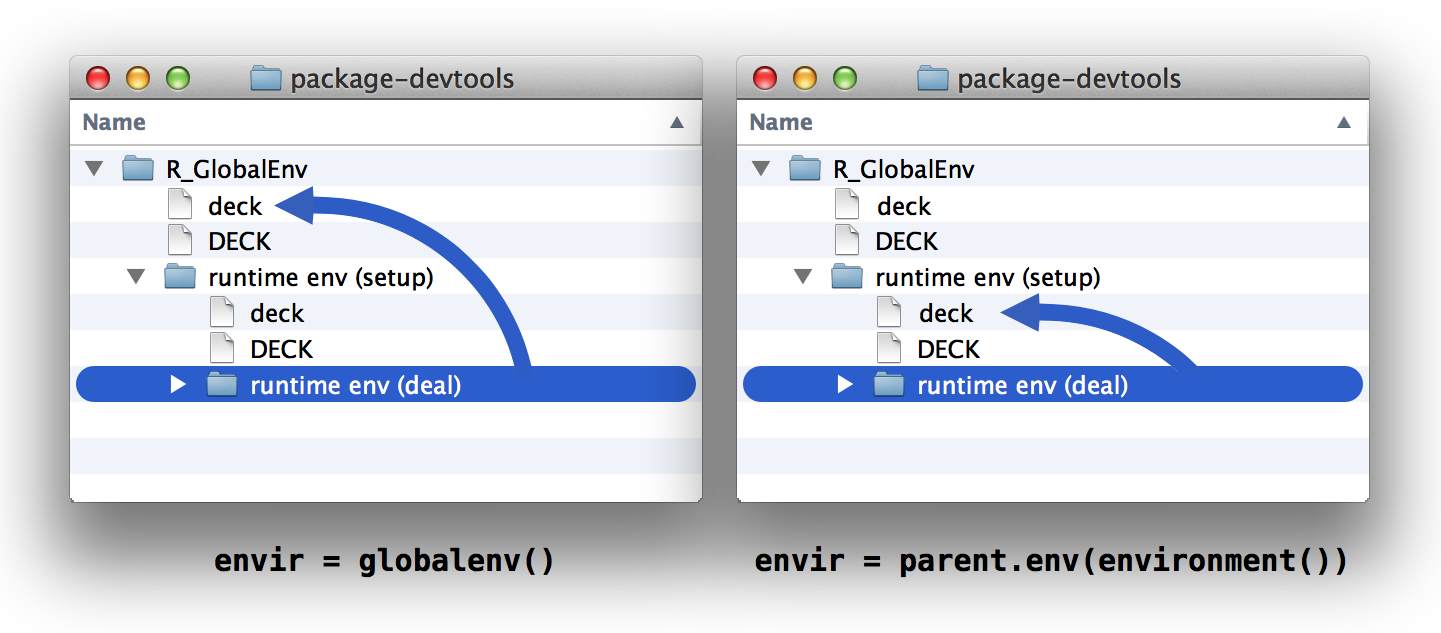Click runtime env (deal) folder icon, right window
Viewport: 1441px width, 633px height.
click(889, 384)
